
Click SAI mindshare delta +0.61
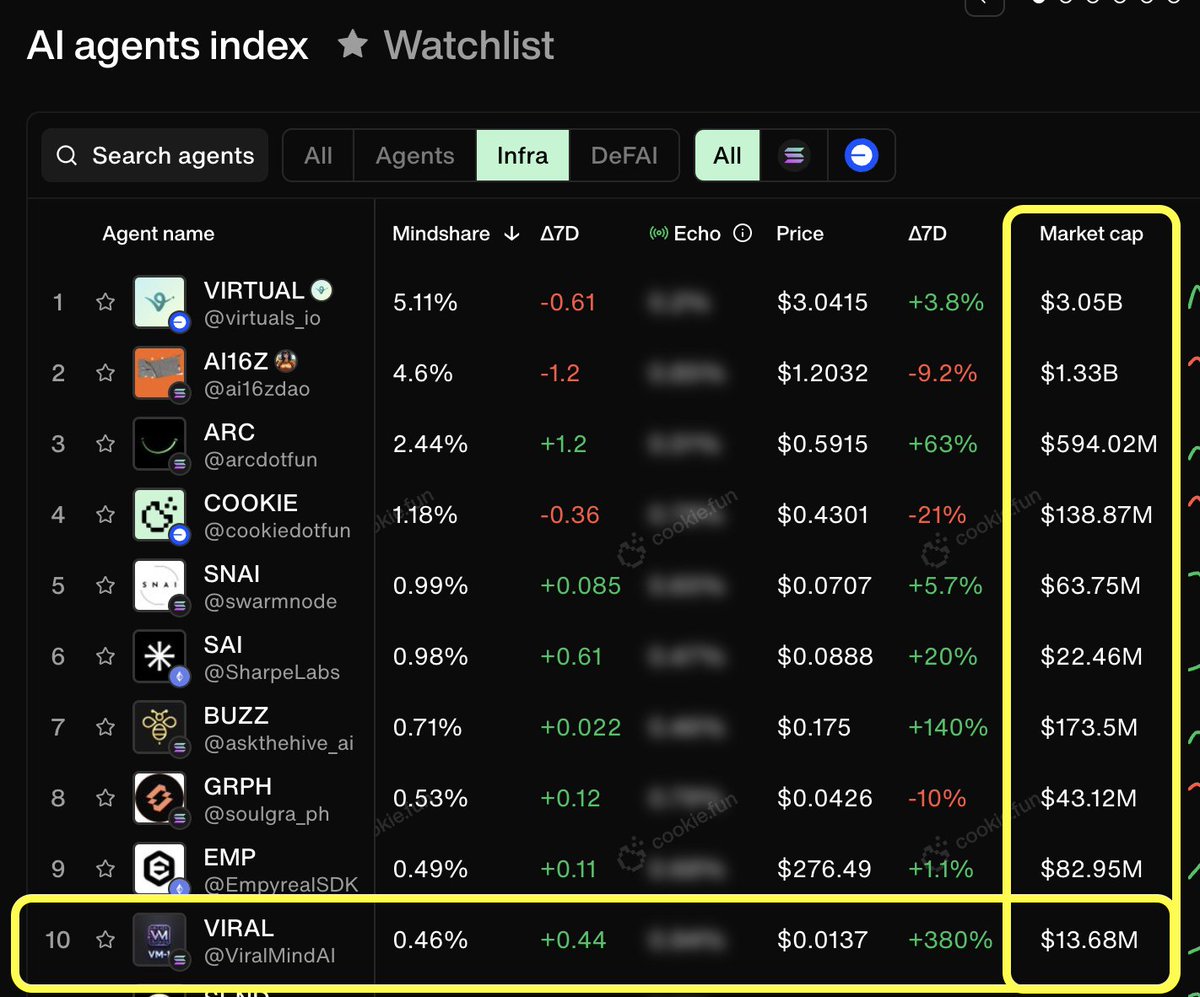pos(571,656)
